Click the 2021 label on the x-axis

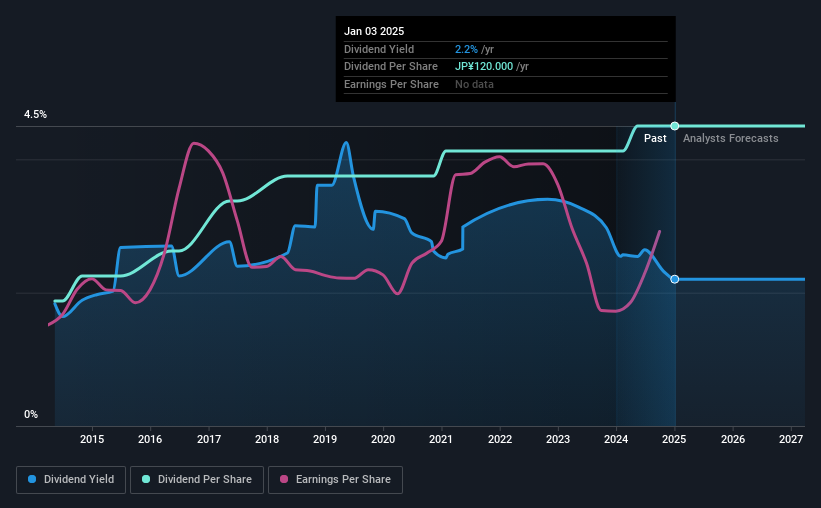pos(441,439)
